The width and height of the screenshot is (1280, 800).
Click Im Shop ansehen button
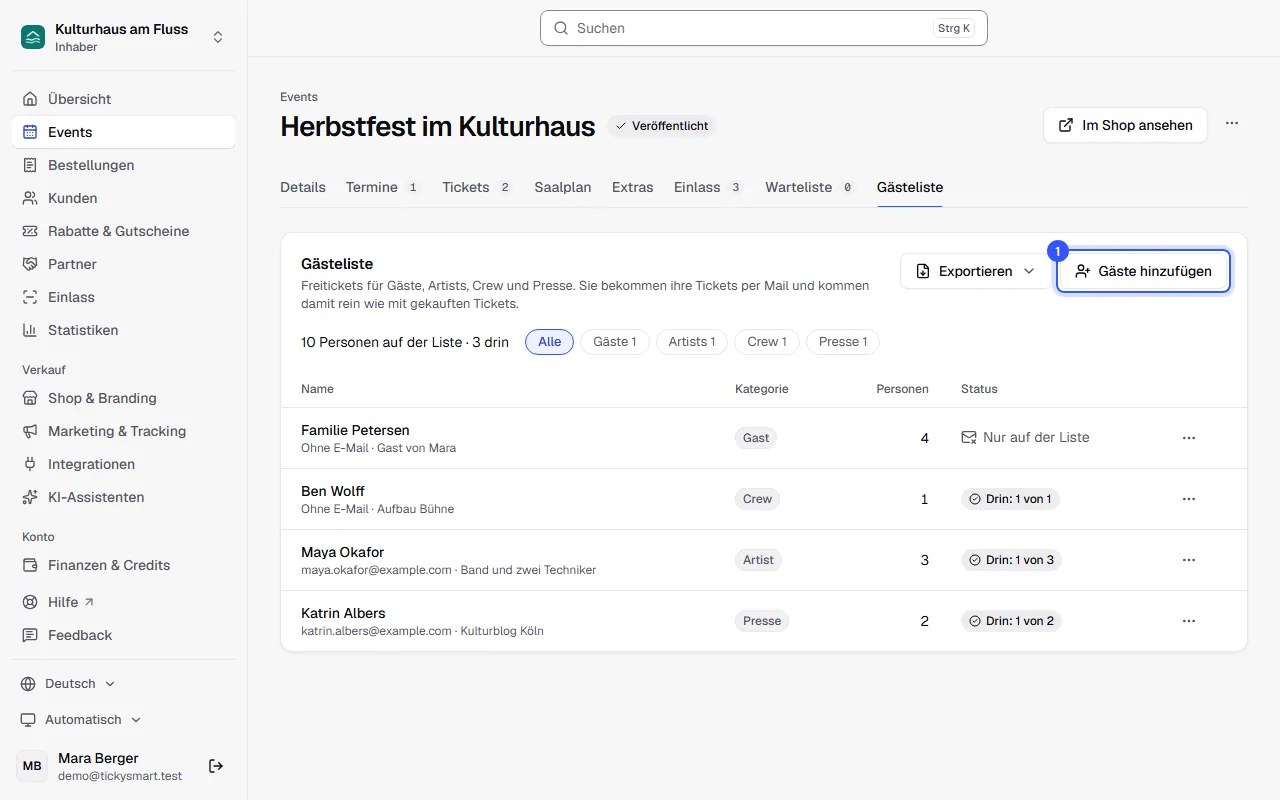[1125, 125]
